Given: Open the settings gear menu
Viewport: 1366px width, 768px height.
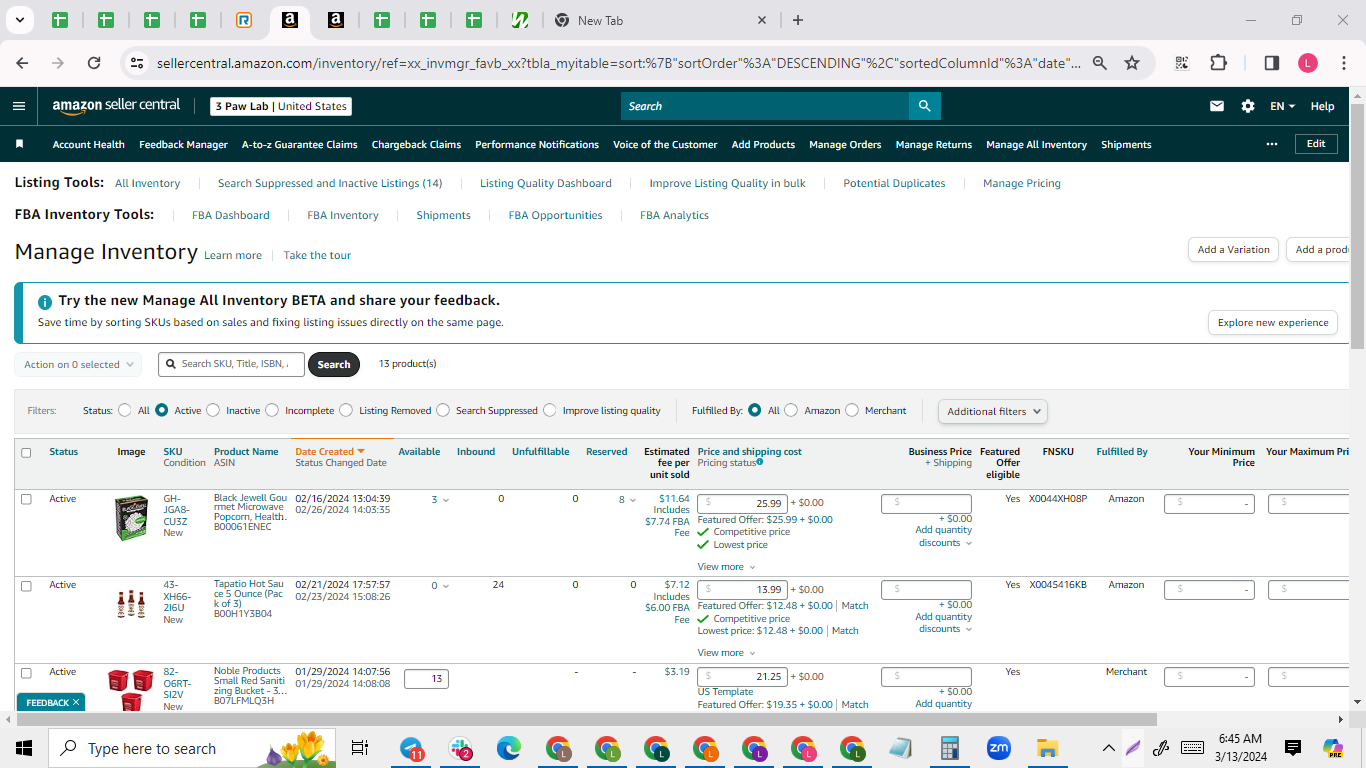Looking at the screenshot, I should [1247, 106].
